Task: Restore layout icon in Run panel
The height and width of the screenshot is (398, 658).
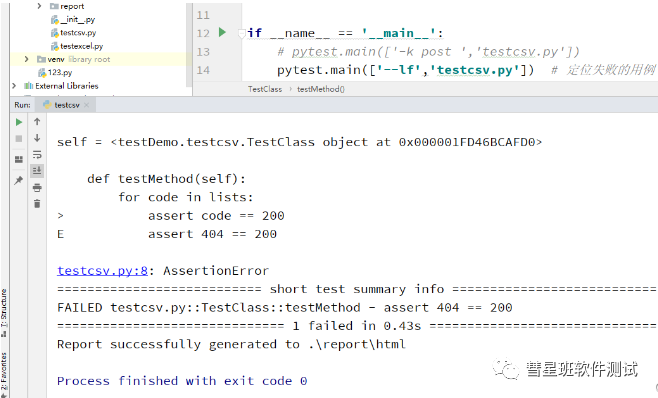Action: coord(18,160)
